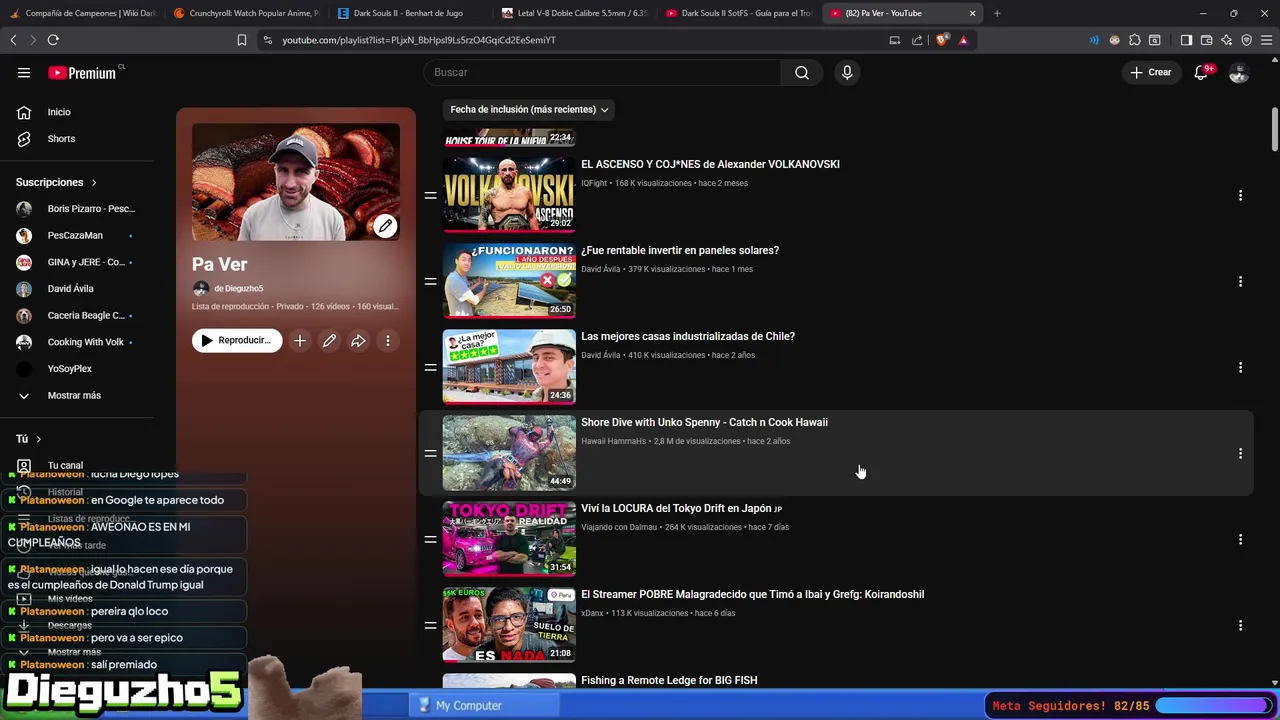Open Brave Wallet icon
The height and width of the screenshot is (720, 1280).
tap(1207, 40)
